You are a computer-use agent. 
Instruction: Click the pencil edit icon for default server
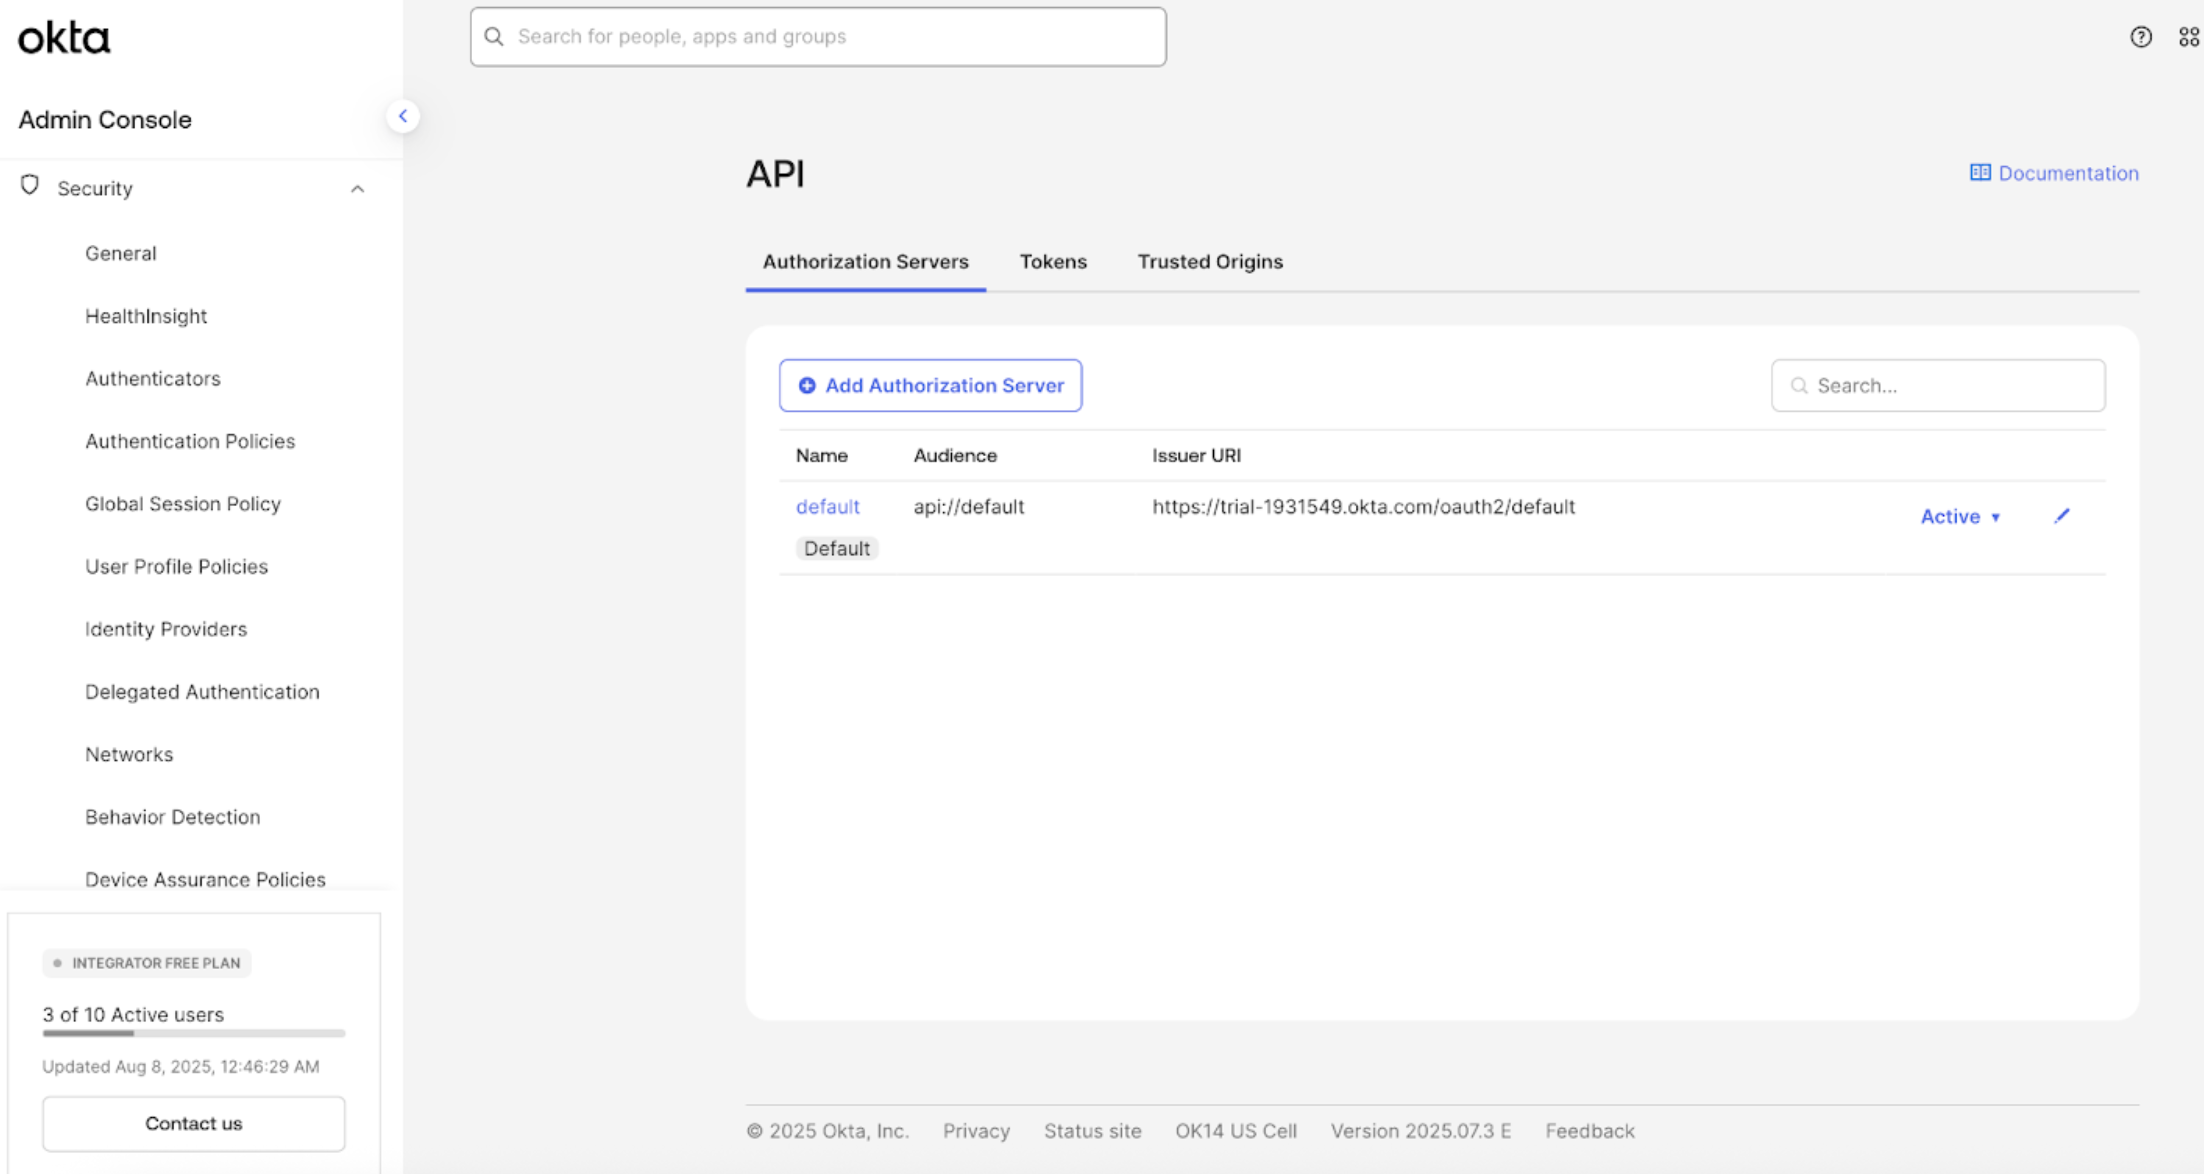pyautogui.click(x=2061, y=516)
